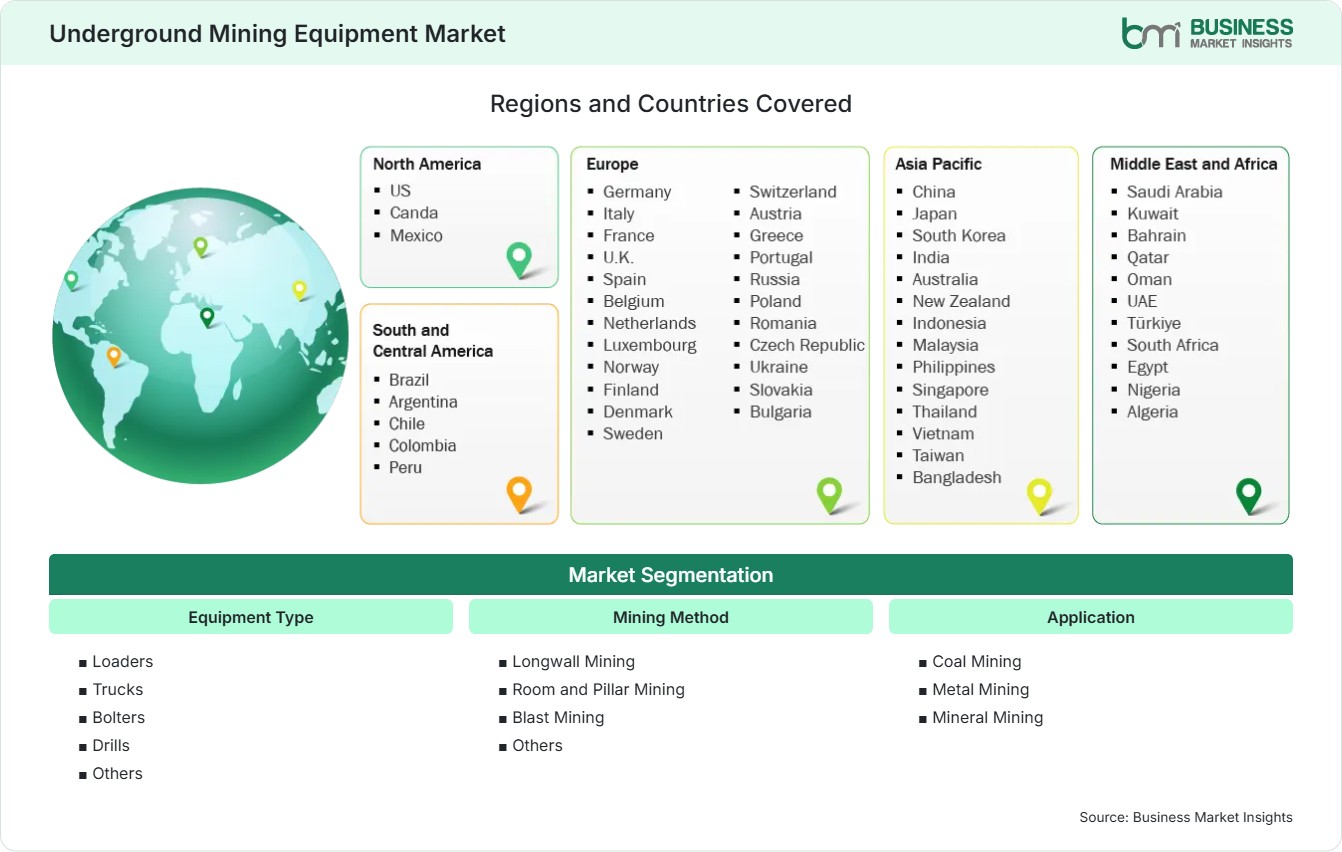The image size is (1342, 852).
Task: Click the orange pin on the globe's South America
Action: click(x=114, y=356)
